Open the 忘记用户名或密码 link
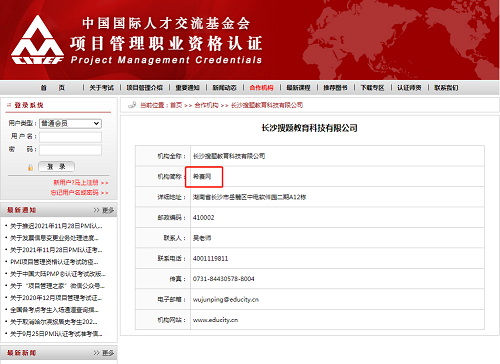Viewport: 500px width, 364px height. [79, 193]
